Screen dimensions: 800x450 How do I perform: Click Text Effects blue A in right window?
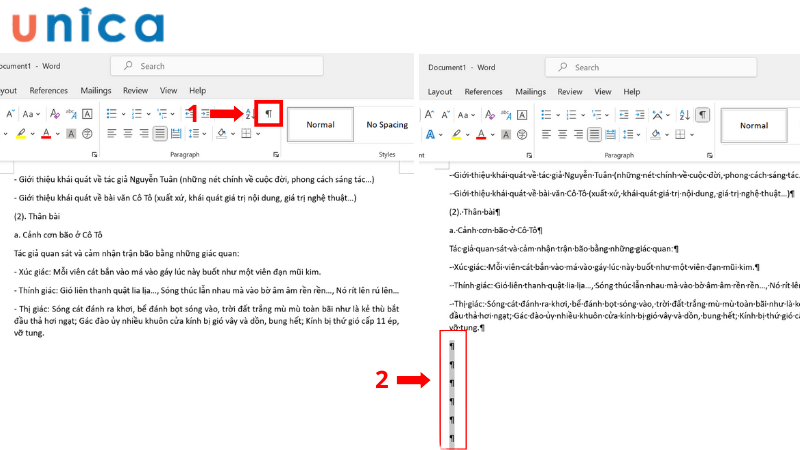click(430, 135)
